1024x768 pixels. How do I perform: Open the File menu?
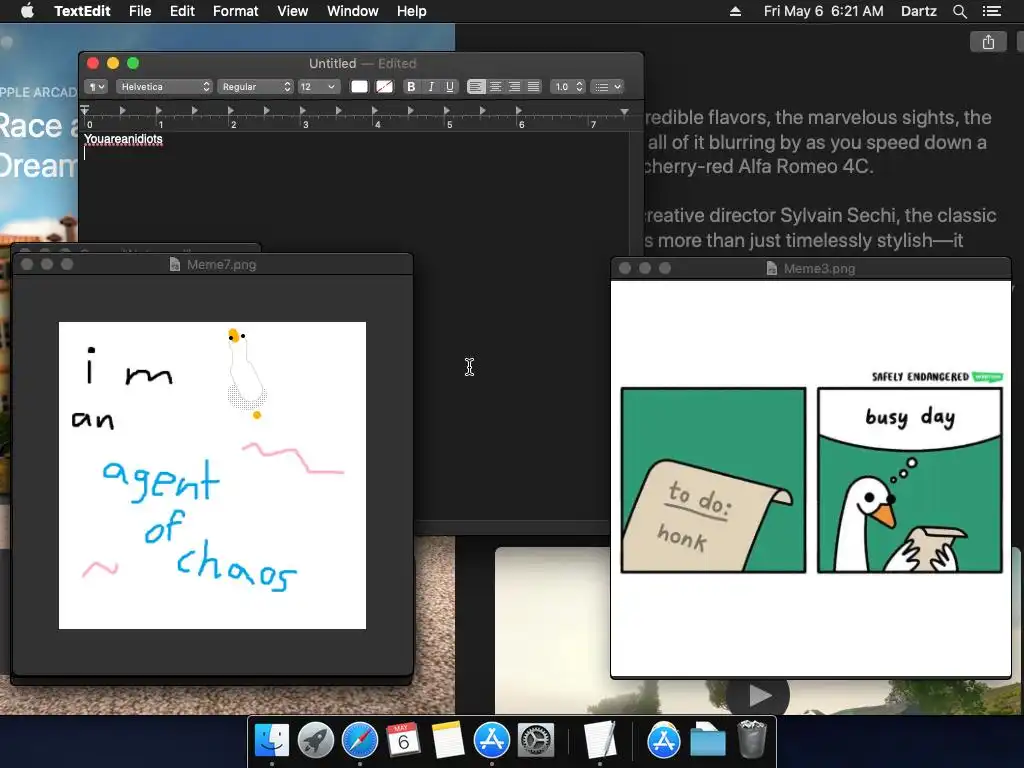[140, 11]
